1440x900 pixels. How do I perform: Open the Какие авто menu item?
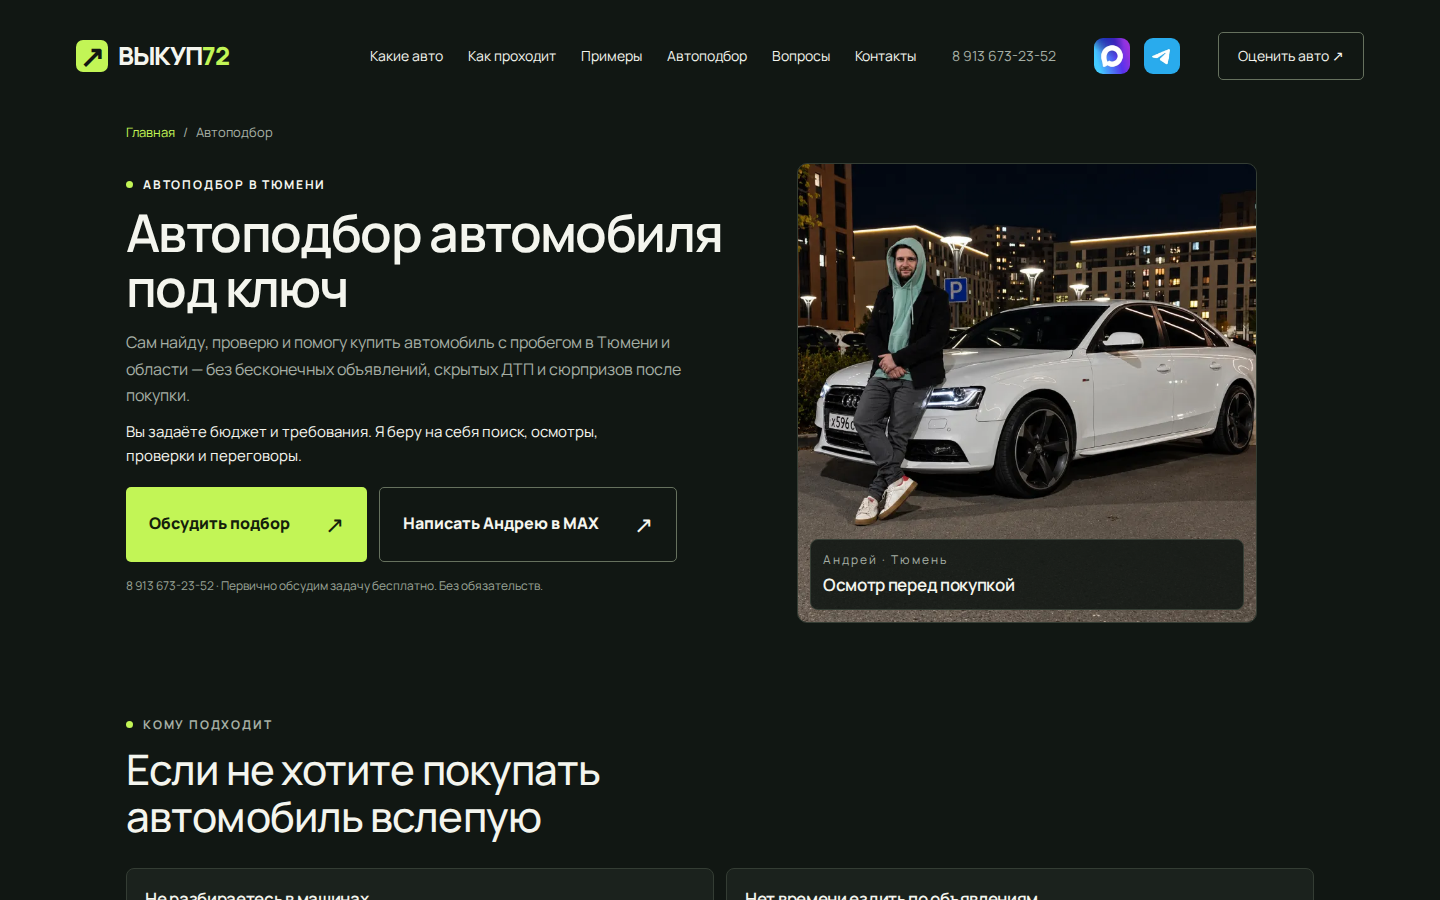[406, 56]
